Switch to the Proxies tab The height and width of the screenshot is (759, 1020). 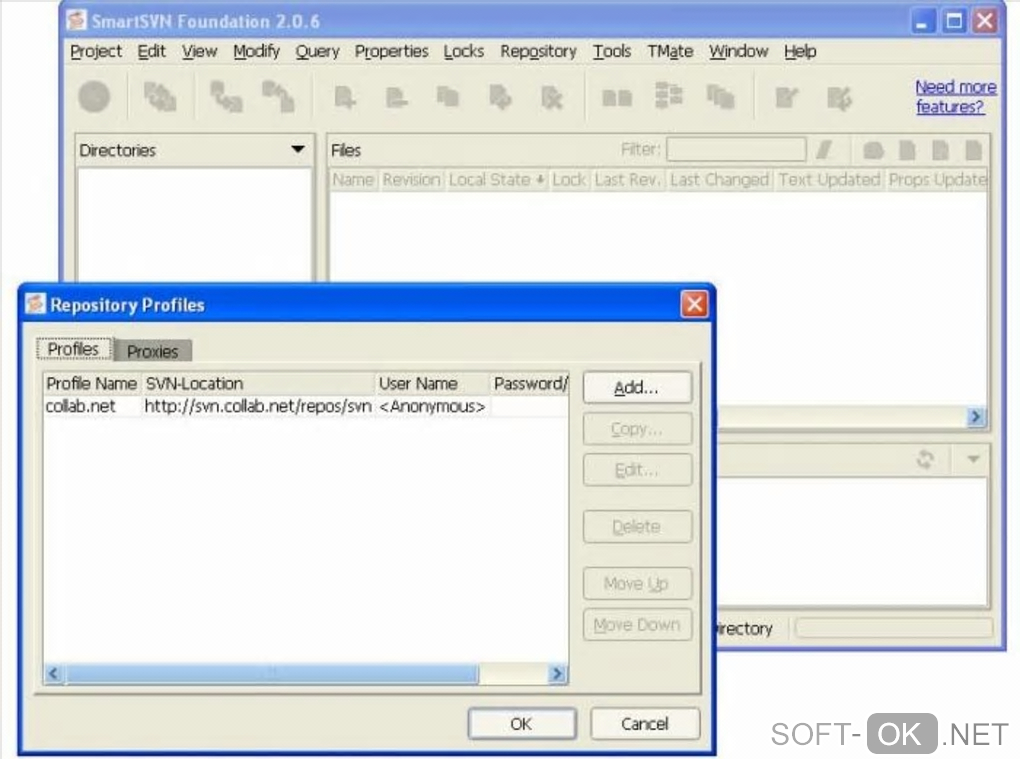(x=153, y=351)
